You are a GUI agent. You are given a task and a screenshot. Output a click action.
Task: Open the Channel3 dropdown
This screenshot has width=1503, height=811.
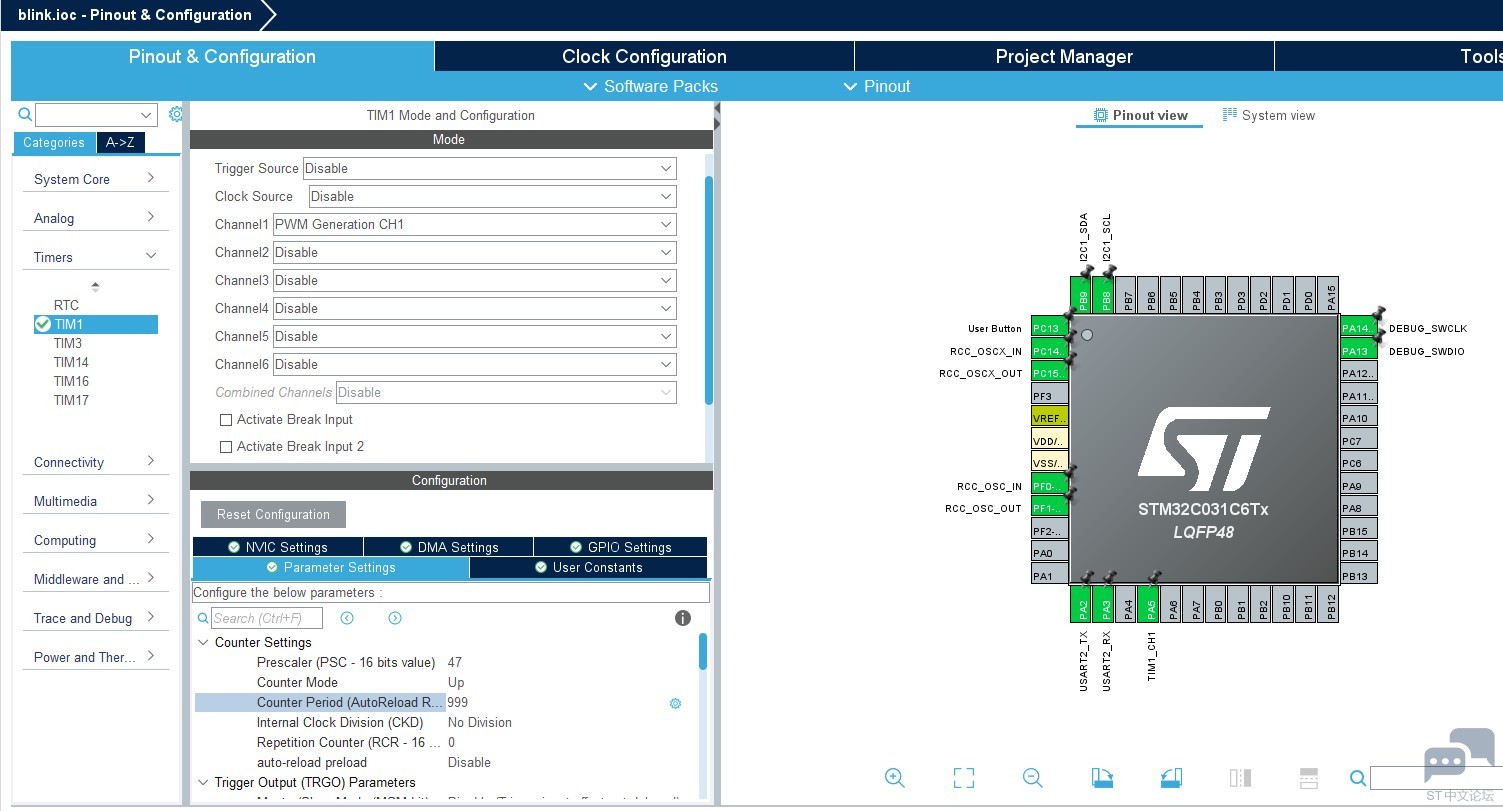pos(475,281)
